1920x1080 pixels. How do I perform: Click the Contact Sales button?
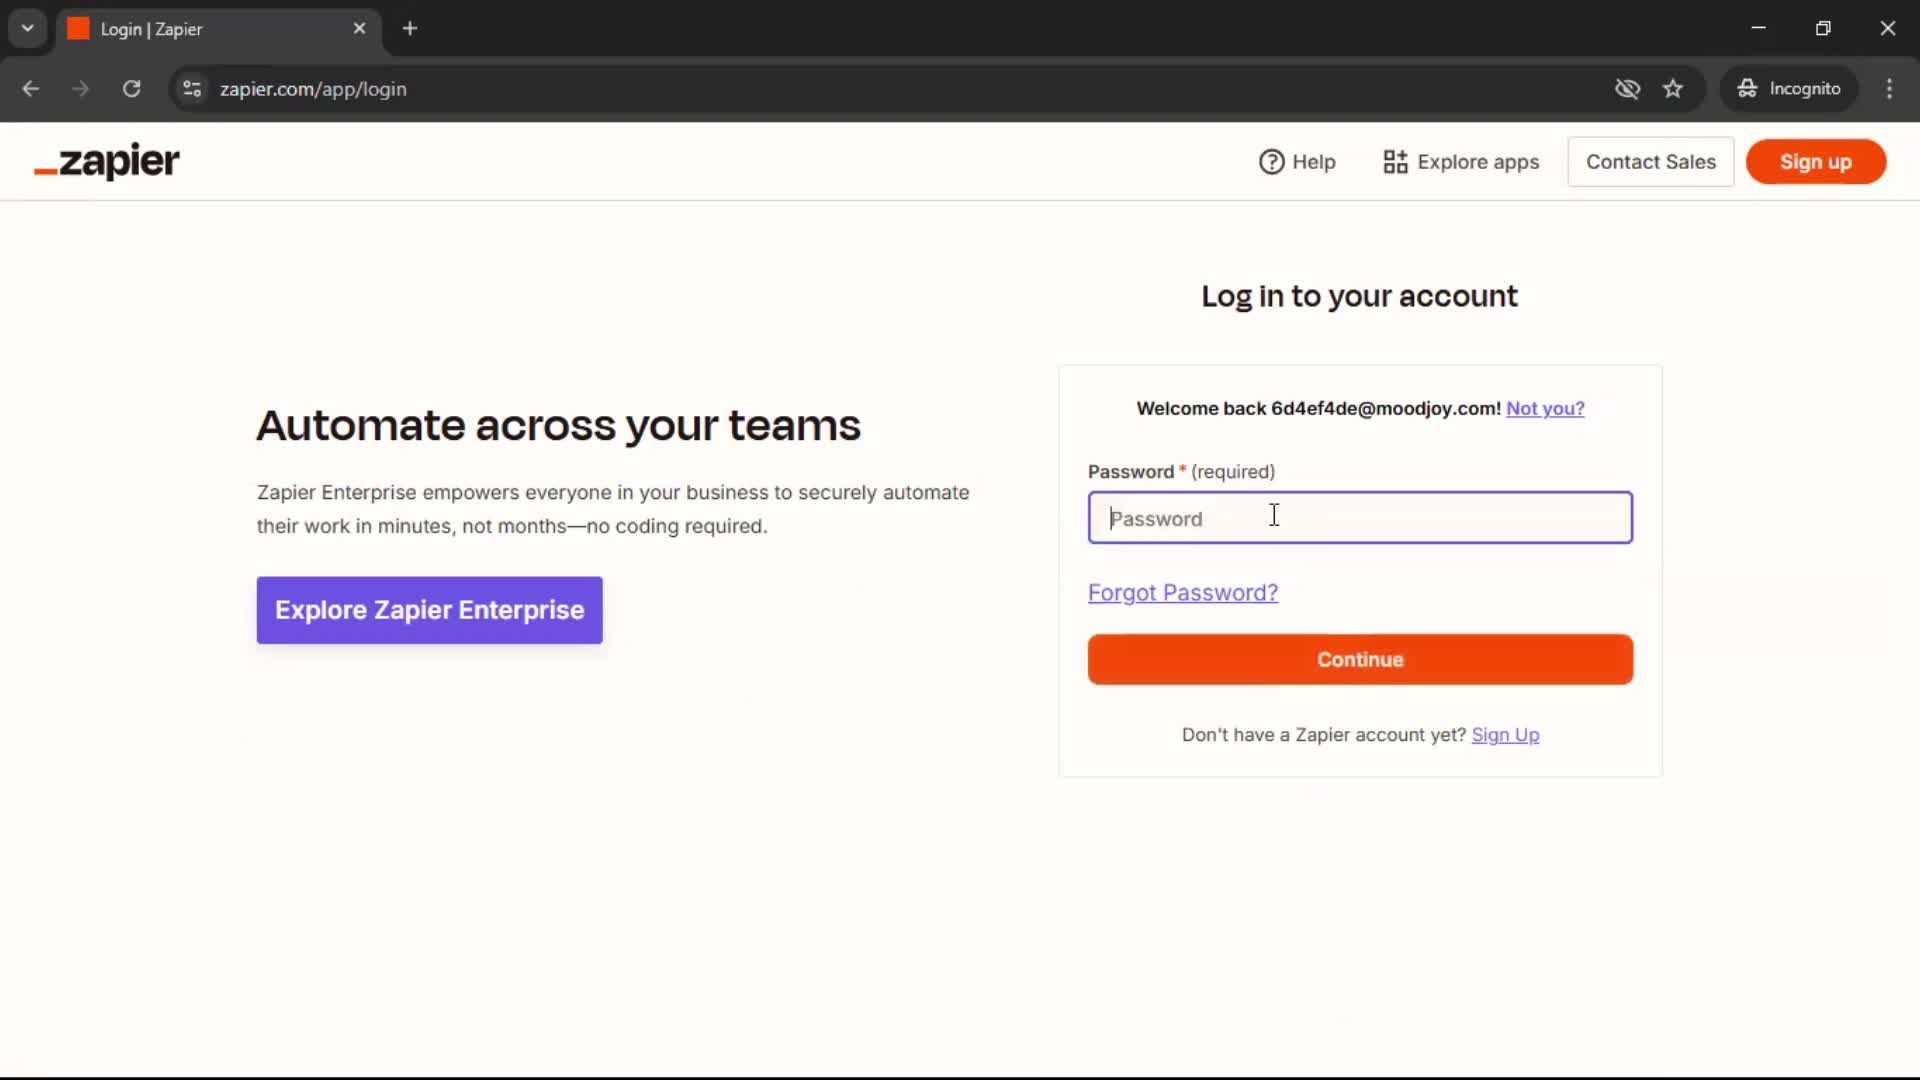1650,162
